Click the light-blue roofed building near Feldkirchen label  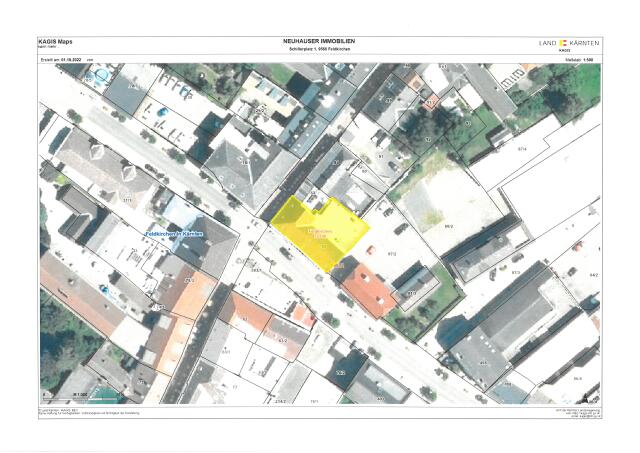(x=183, y=214)
